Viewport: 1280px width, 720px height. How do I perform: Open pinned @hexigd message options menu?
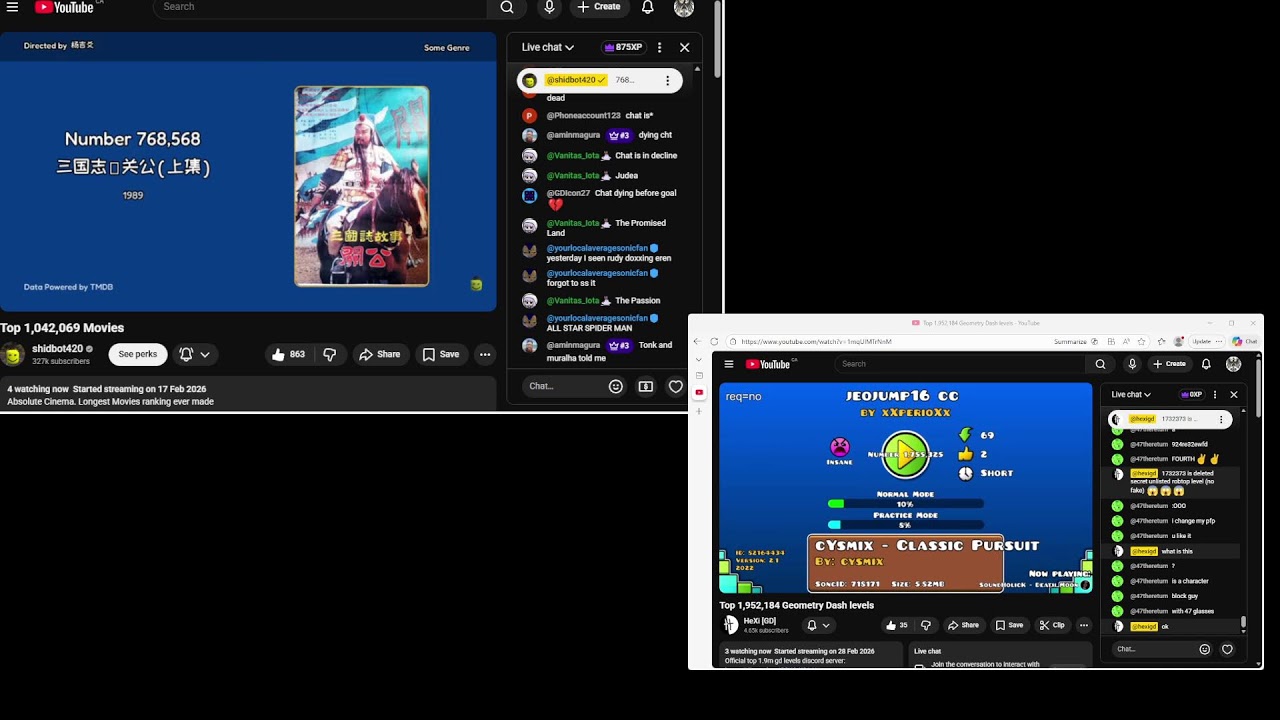[x=1221, y=420]
